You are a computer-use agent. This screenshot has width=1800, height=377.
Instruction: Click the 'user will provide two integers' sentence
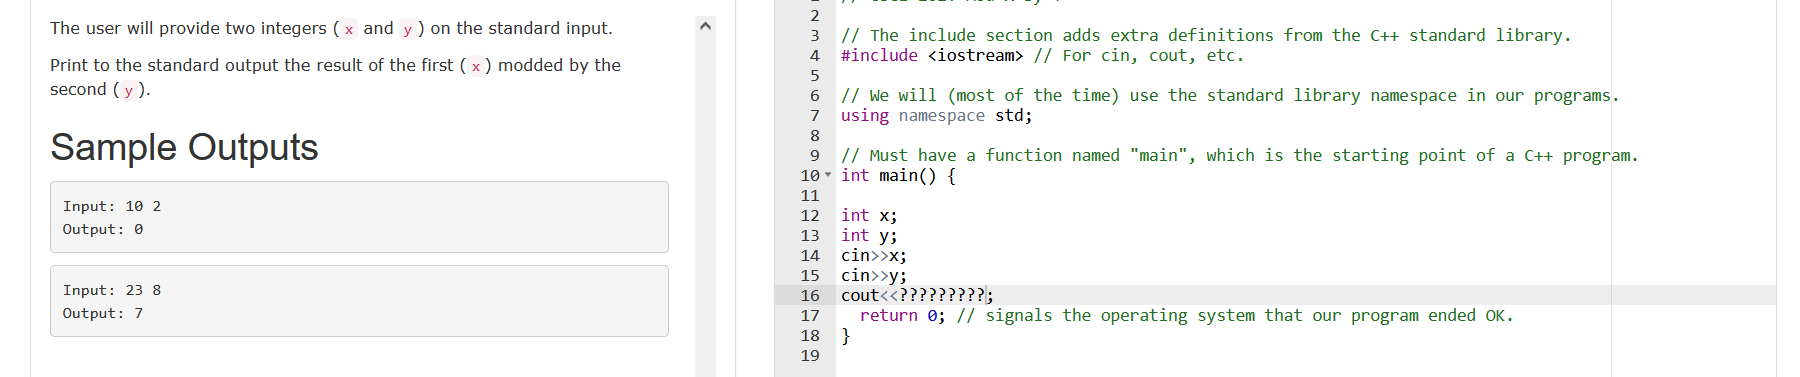pyautogui.click(x=331, y=28)
